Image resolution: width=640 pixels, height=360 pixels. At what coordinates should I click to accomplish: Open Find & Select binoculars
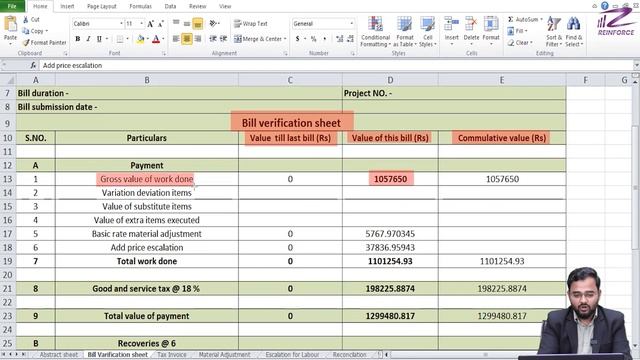click(573, 31)
